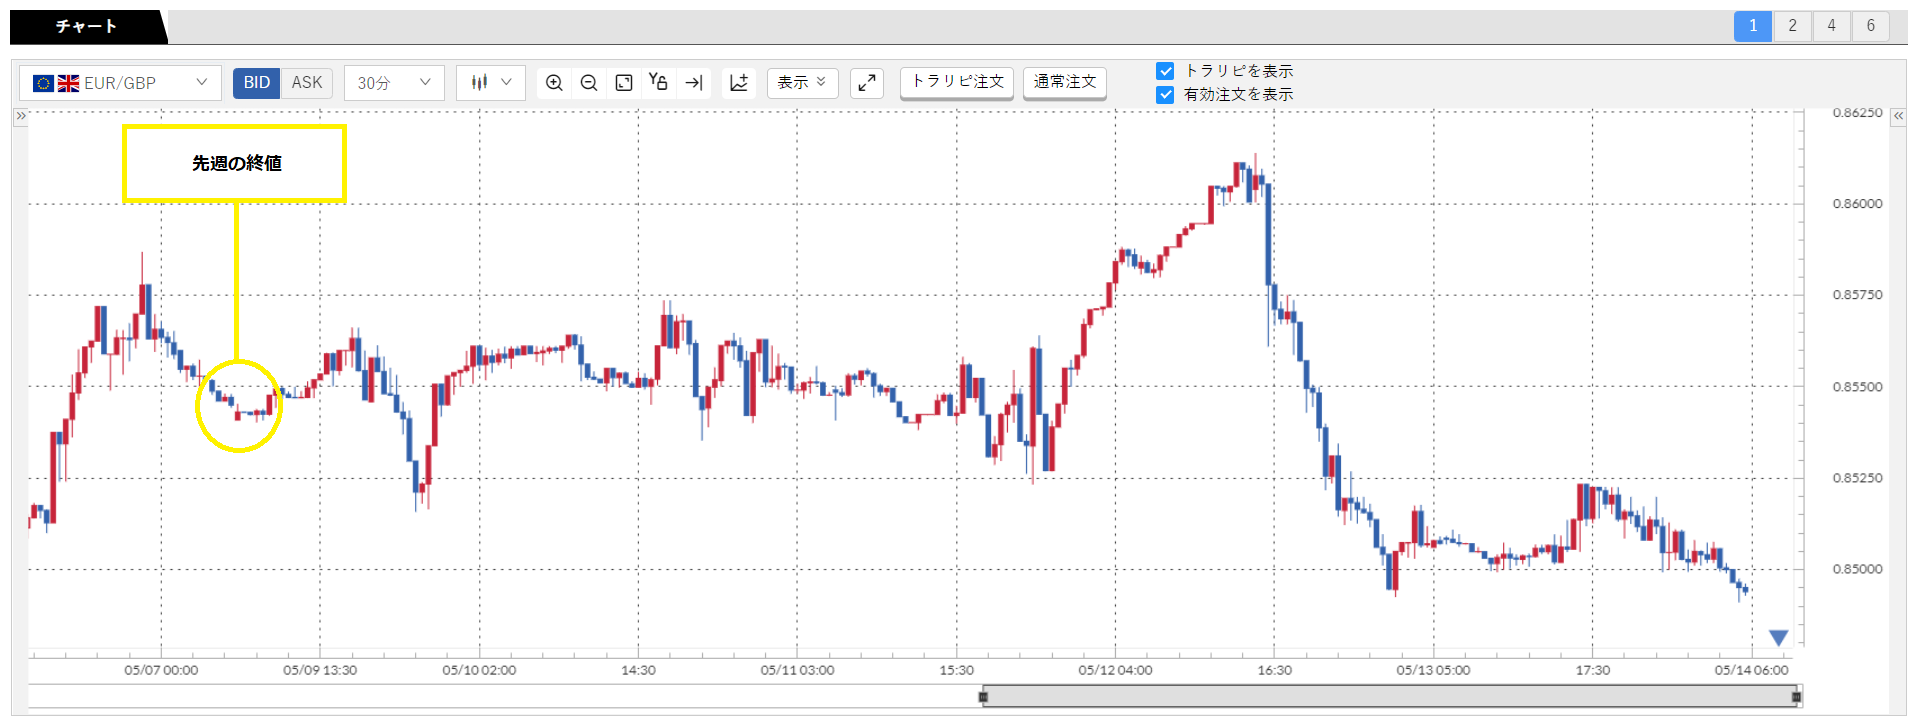1919x727 pixels.
Task: Zoom out the chart with magnifier minus
Action: [x=589, y=83]
